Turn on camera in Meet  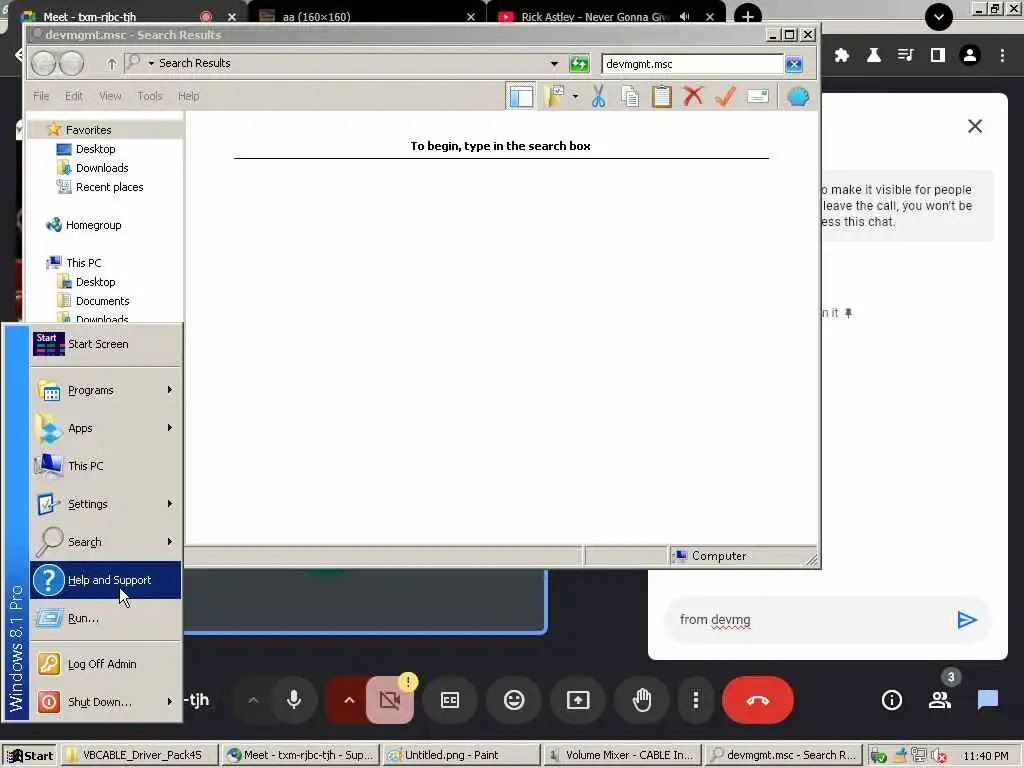click(390, 700)
